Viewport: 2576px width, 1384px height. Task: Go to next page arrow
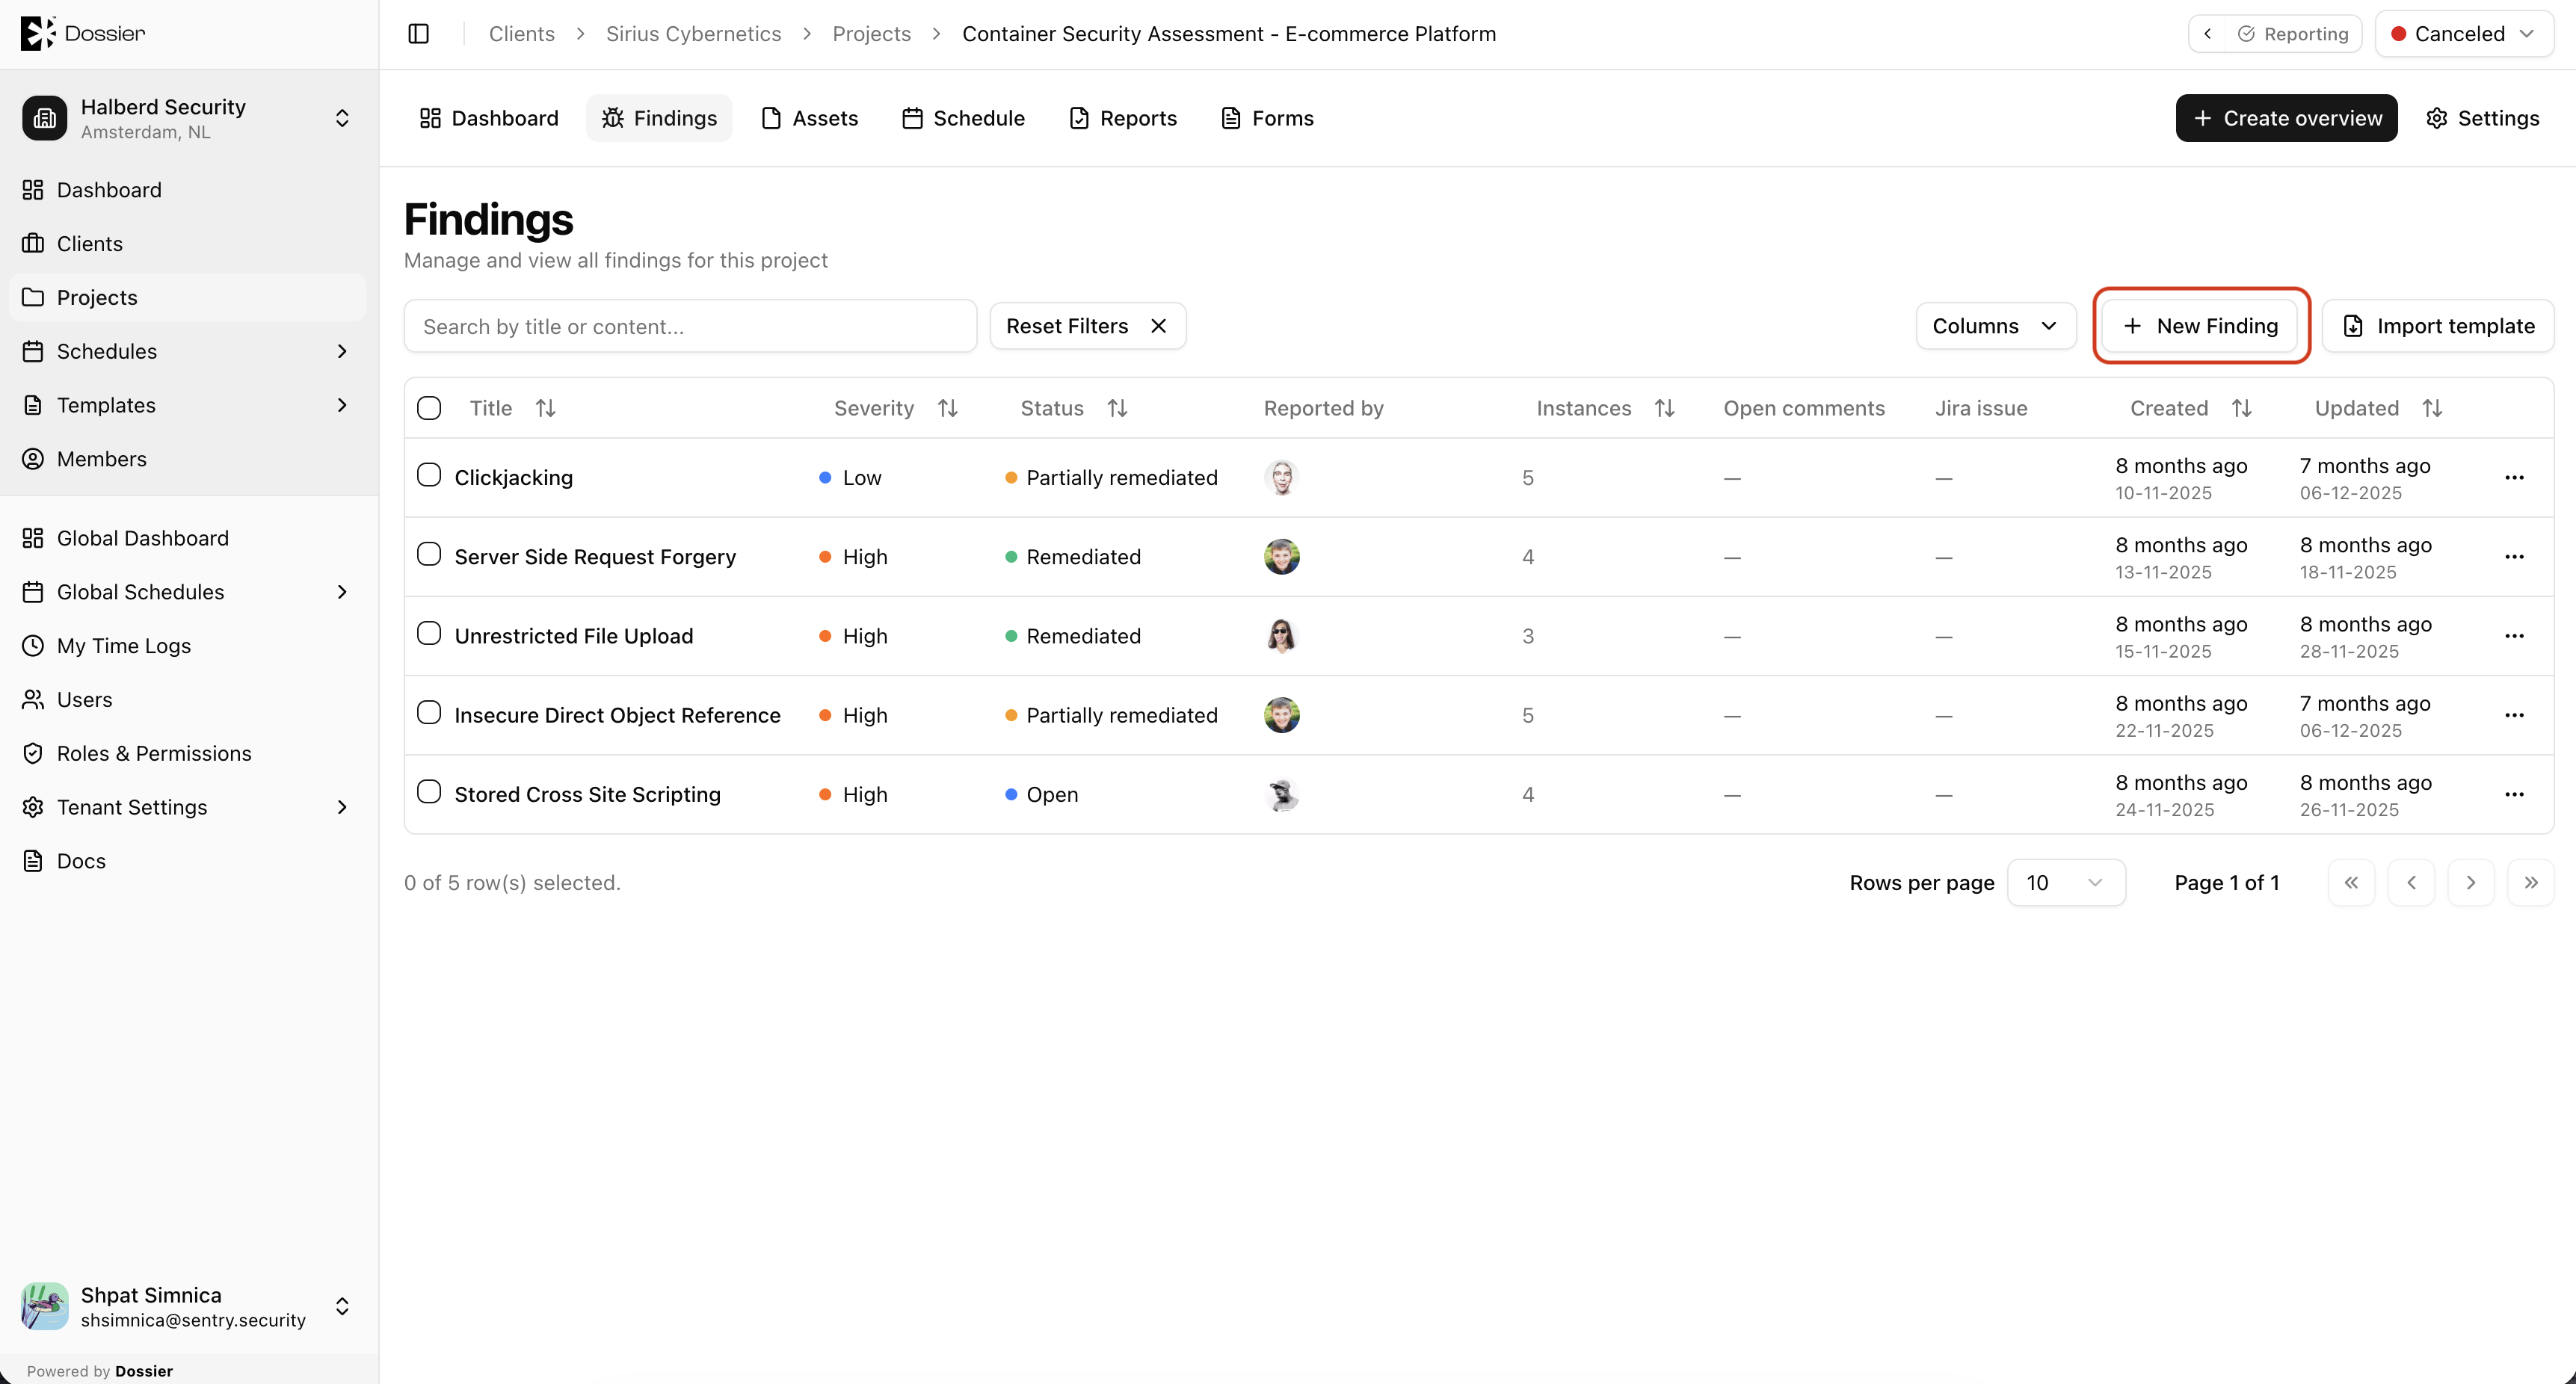click(2471, 883)
